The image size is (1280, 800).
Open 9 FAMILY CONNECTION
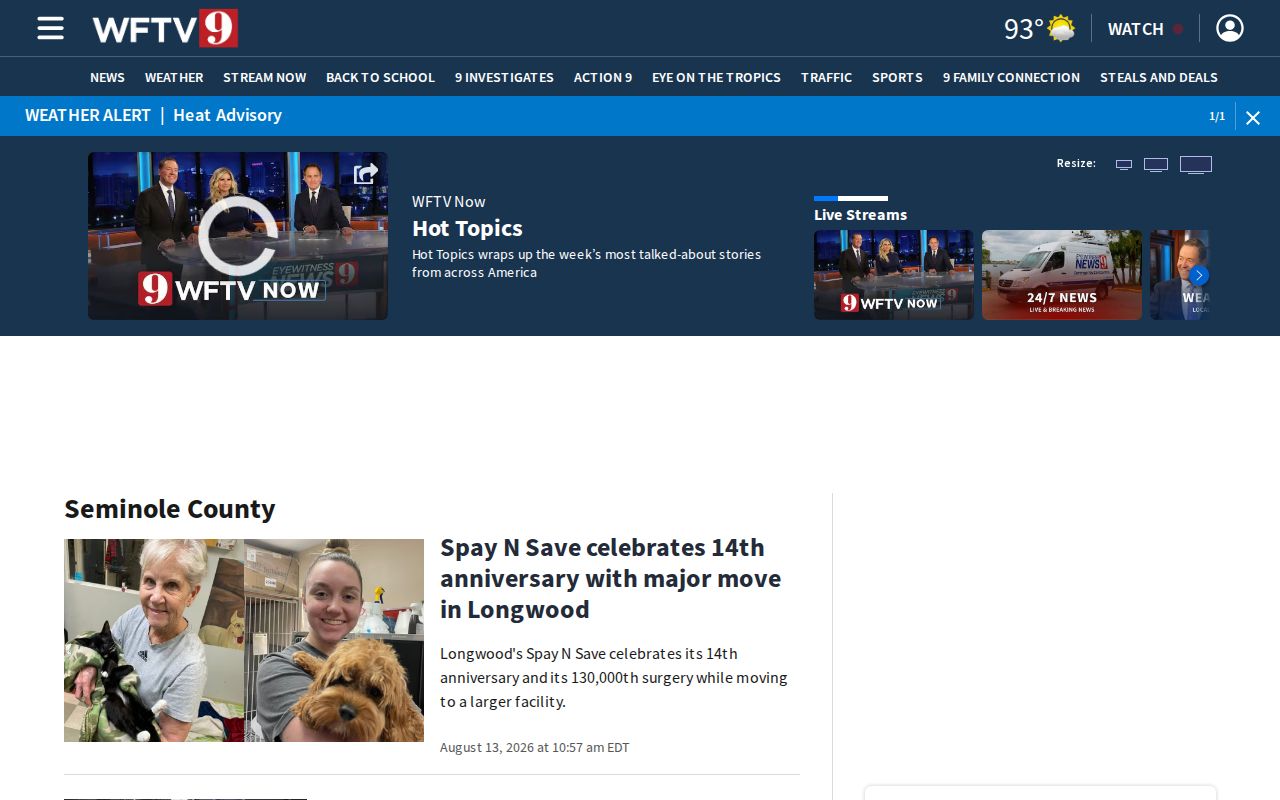pyautogui.click(x=1011, y=77)
